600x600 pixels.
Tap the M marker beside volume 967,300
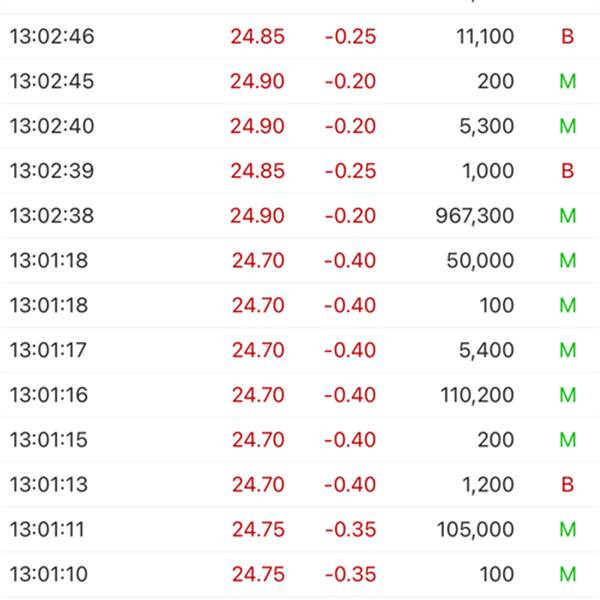(567, 216)
